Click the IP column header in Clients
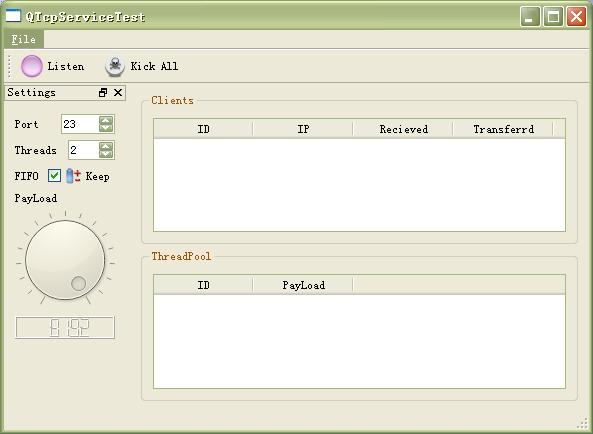This screenshot has width=593, height=434. [x=303, y=129]
